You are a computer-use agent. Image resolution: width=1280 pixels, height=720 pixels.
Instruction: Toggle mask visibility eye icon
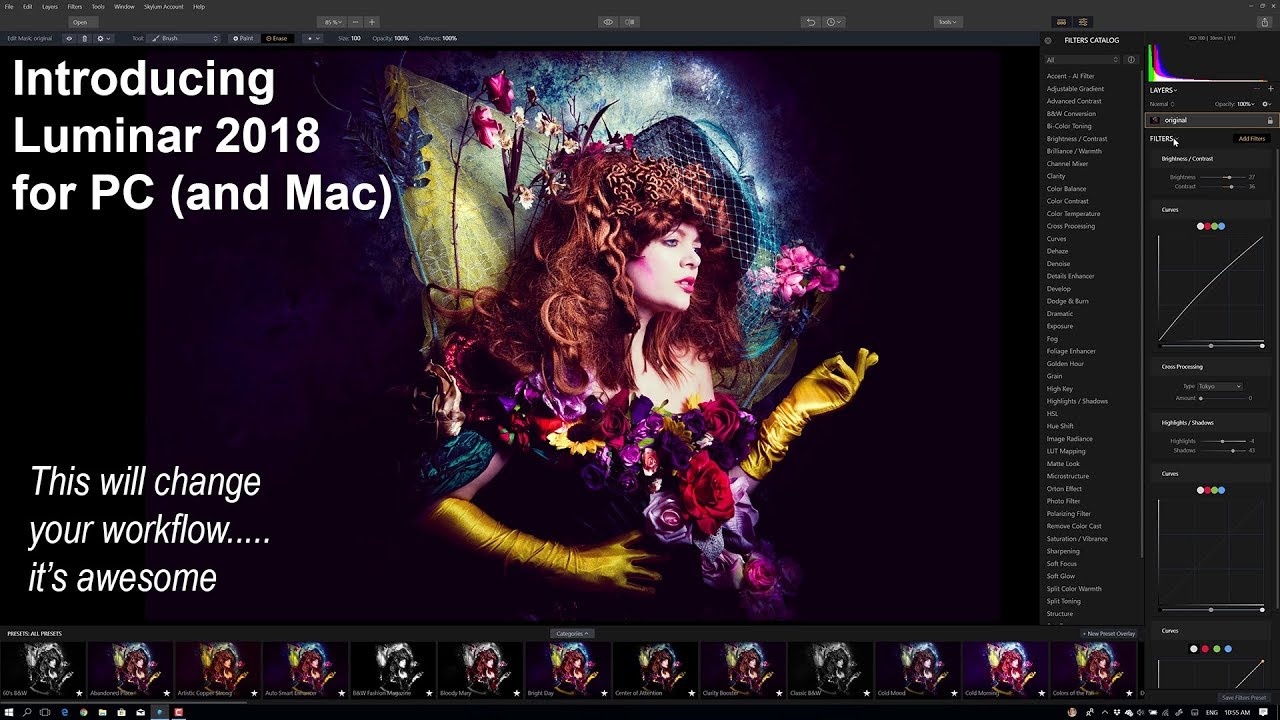pyautogui.click(x=69, y=38)
